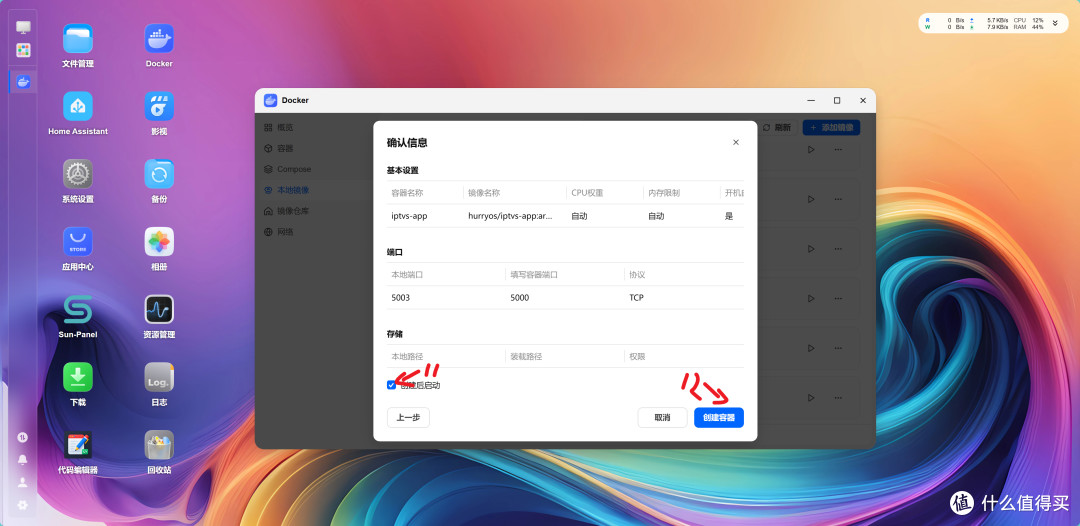Click container name value iptvs-app
The width and height of the screenshot is (1080, 526).
[x=409, y=216]
